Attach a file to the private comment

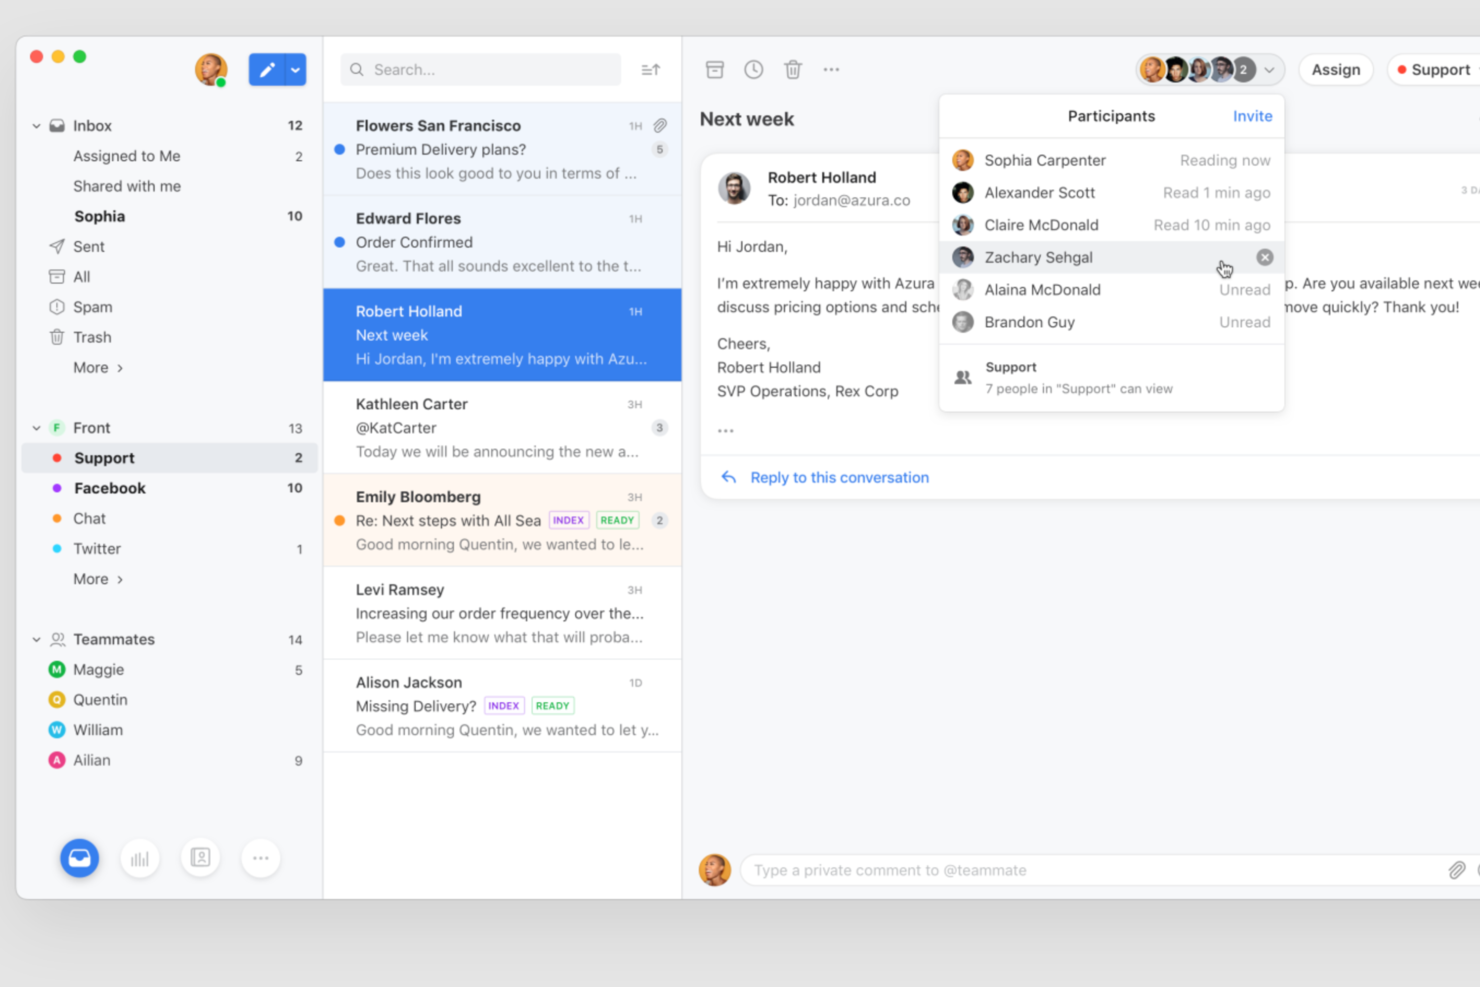point(1455,870)
